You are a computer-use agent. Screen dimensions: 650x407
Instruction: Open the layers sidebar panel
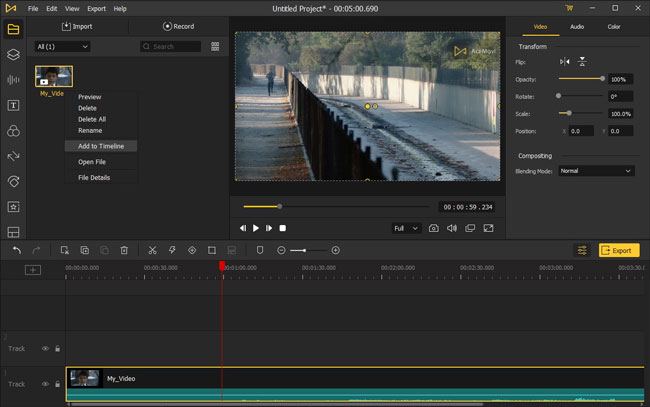(13, 54)
